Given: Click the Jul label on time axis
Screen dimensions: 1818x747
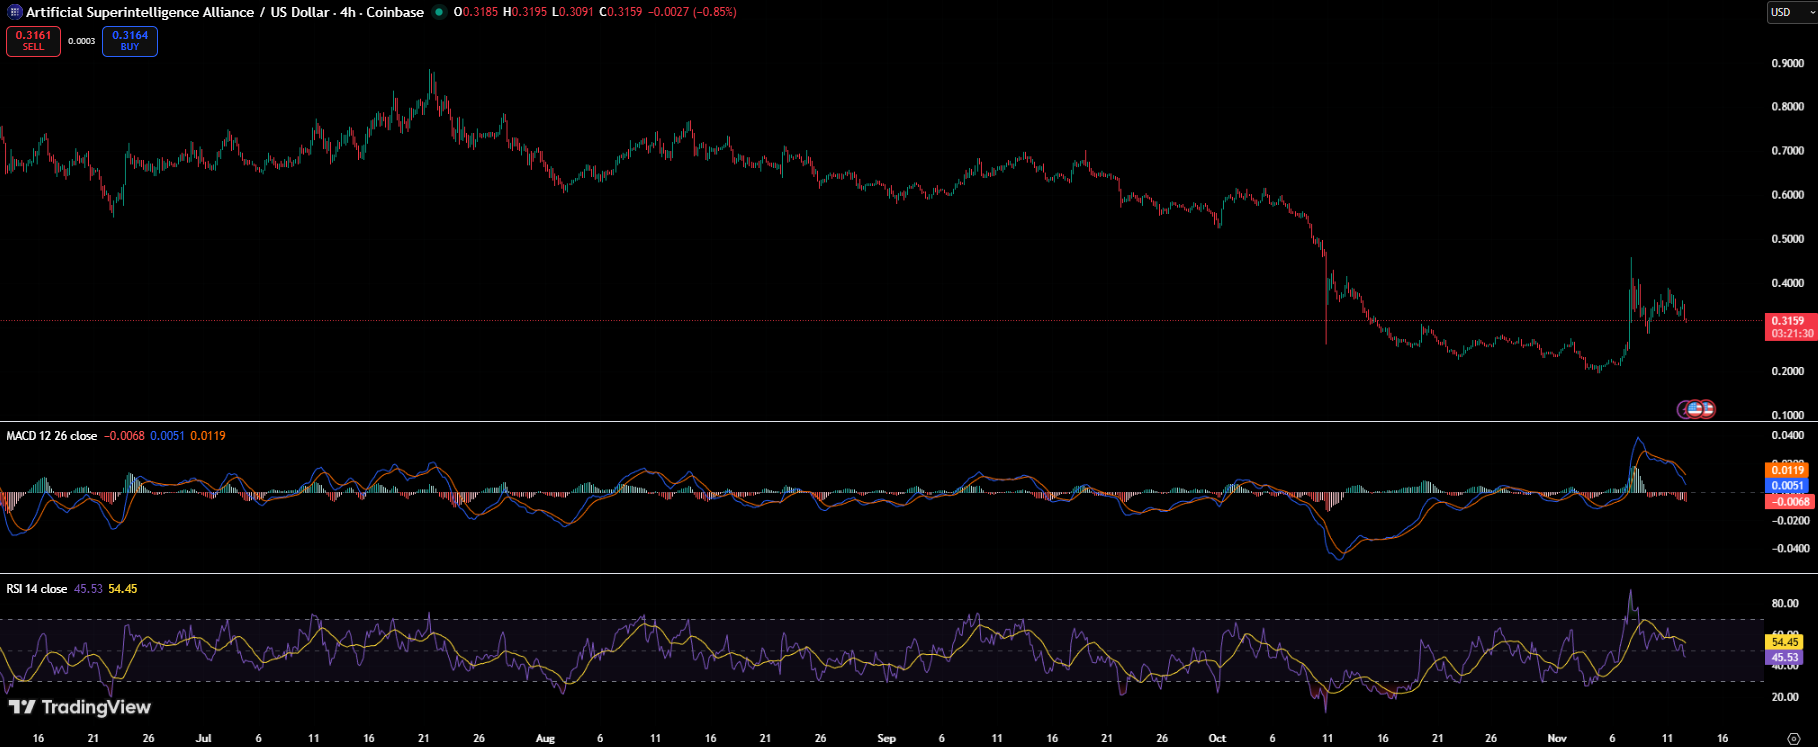Looking at the screenshot, I should click(204, 739).
